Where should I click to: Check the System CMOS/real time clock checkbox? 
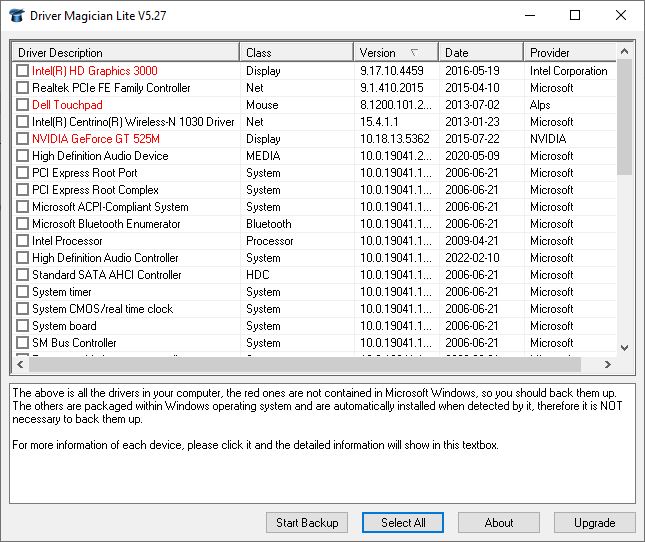tap(22, 308)
